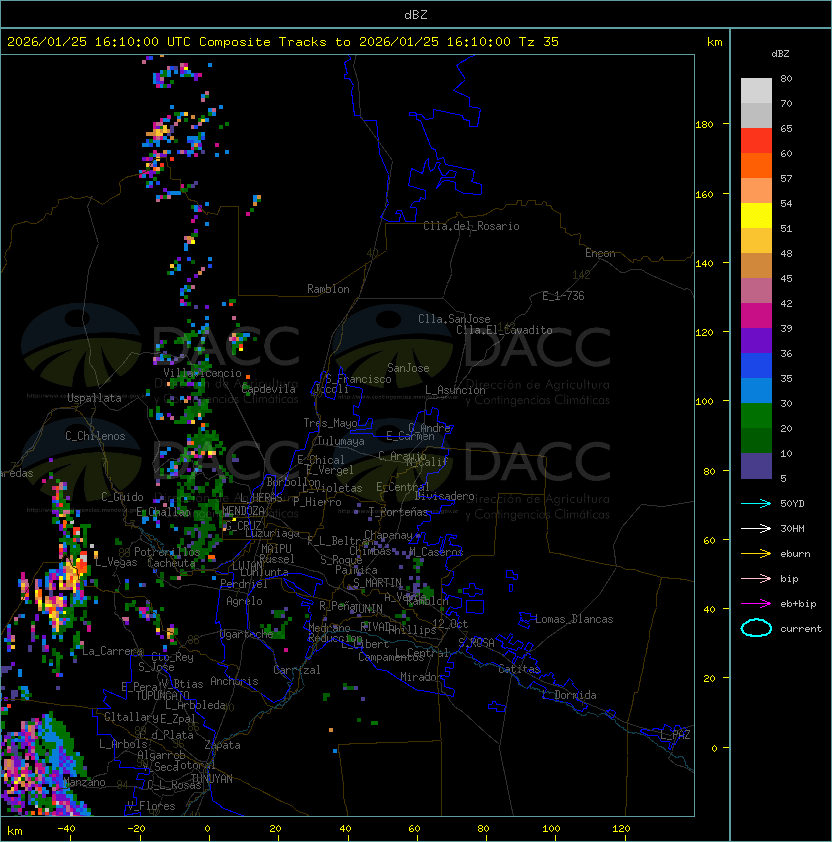The width and height of the screenshot is (832, 842).
Task: Click the 'Villavicencio' map label
Action: (202, 373)
